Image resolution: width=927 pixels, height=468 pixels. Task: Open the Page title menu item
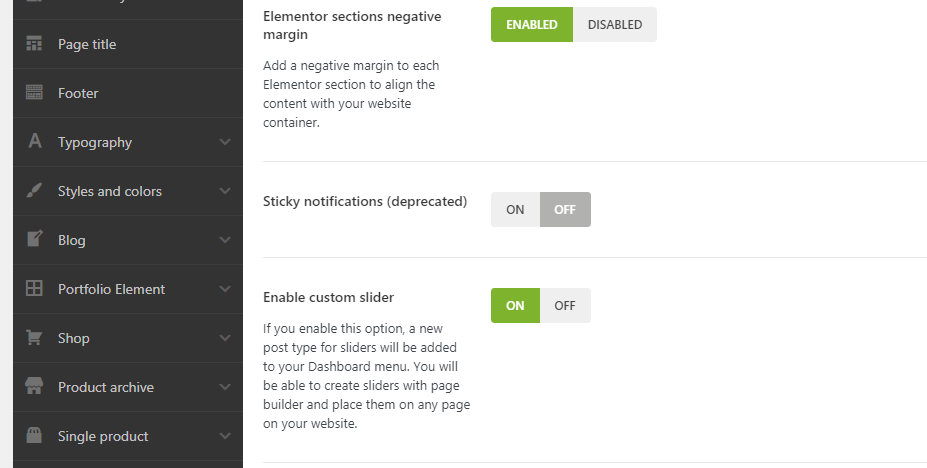(87, 44)
